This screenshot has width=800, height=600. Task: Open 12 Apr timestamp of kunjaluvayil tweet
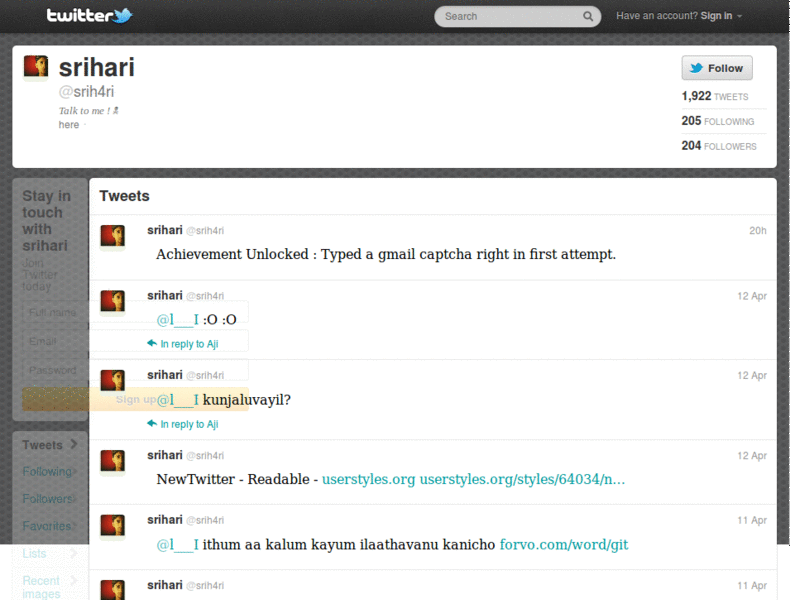point(752,376)
